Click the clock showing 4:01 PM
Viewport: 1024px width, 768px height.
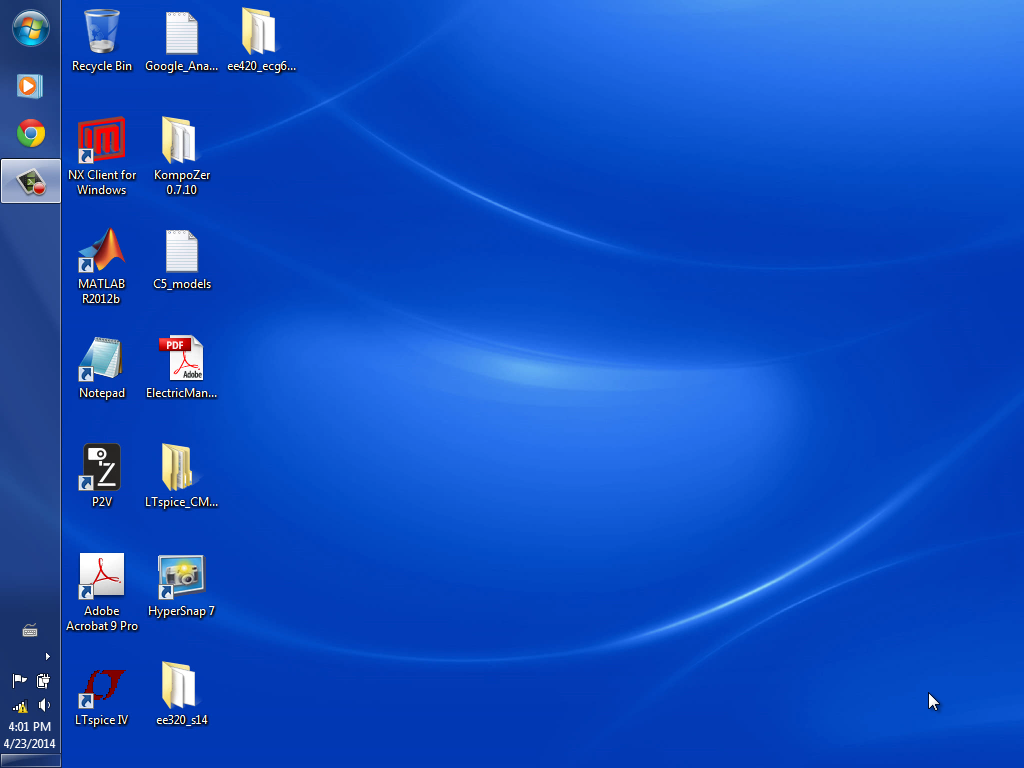[29, 726]
